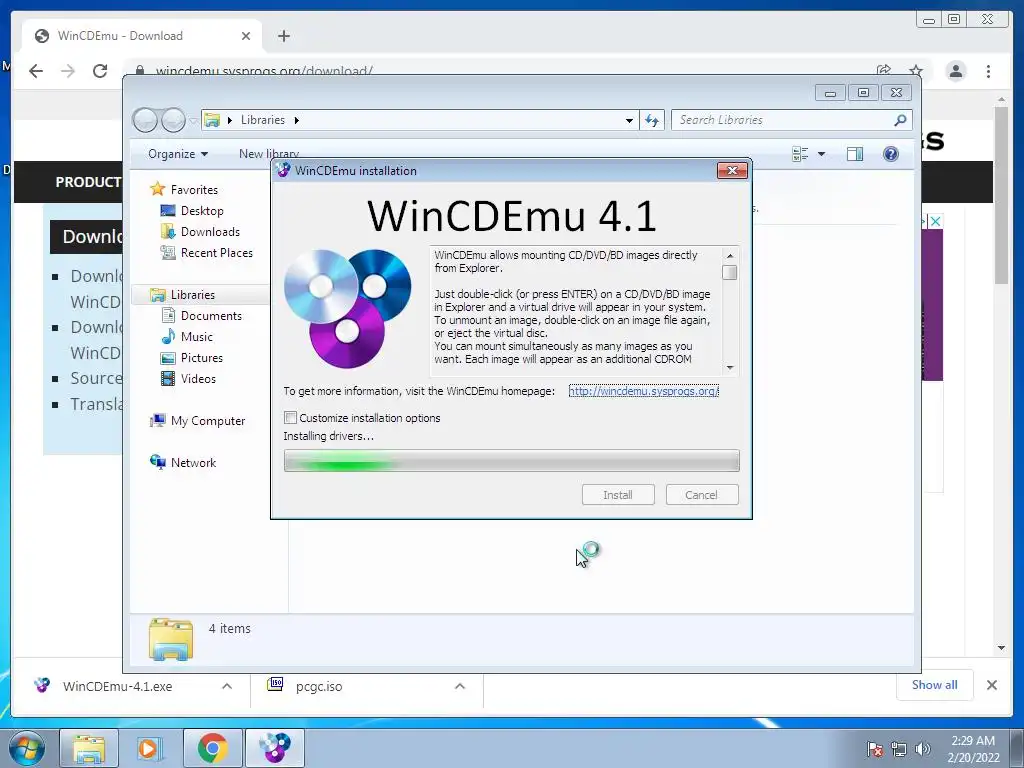Open Organize menu in Explorer
This screenshot has width=1024, height=768.
[178, 154]
